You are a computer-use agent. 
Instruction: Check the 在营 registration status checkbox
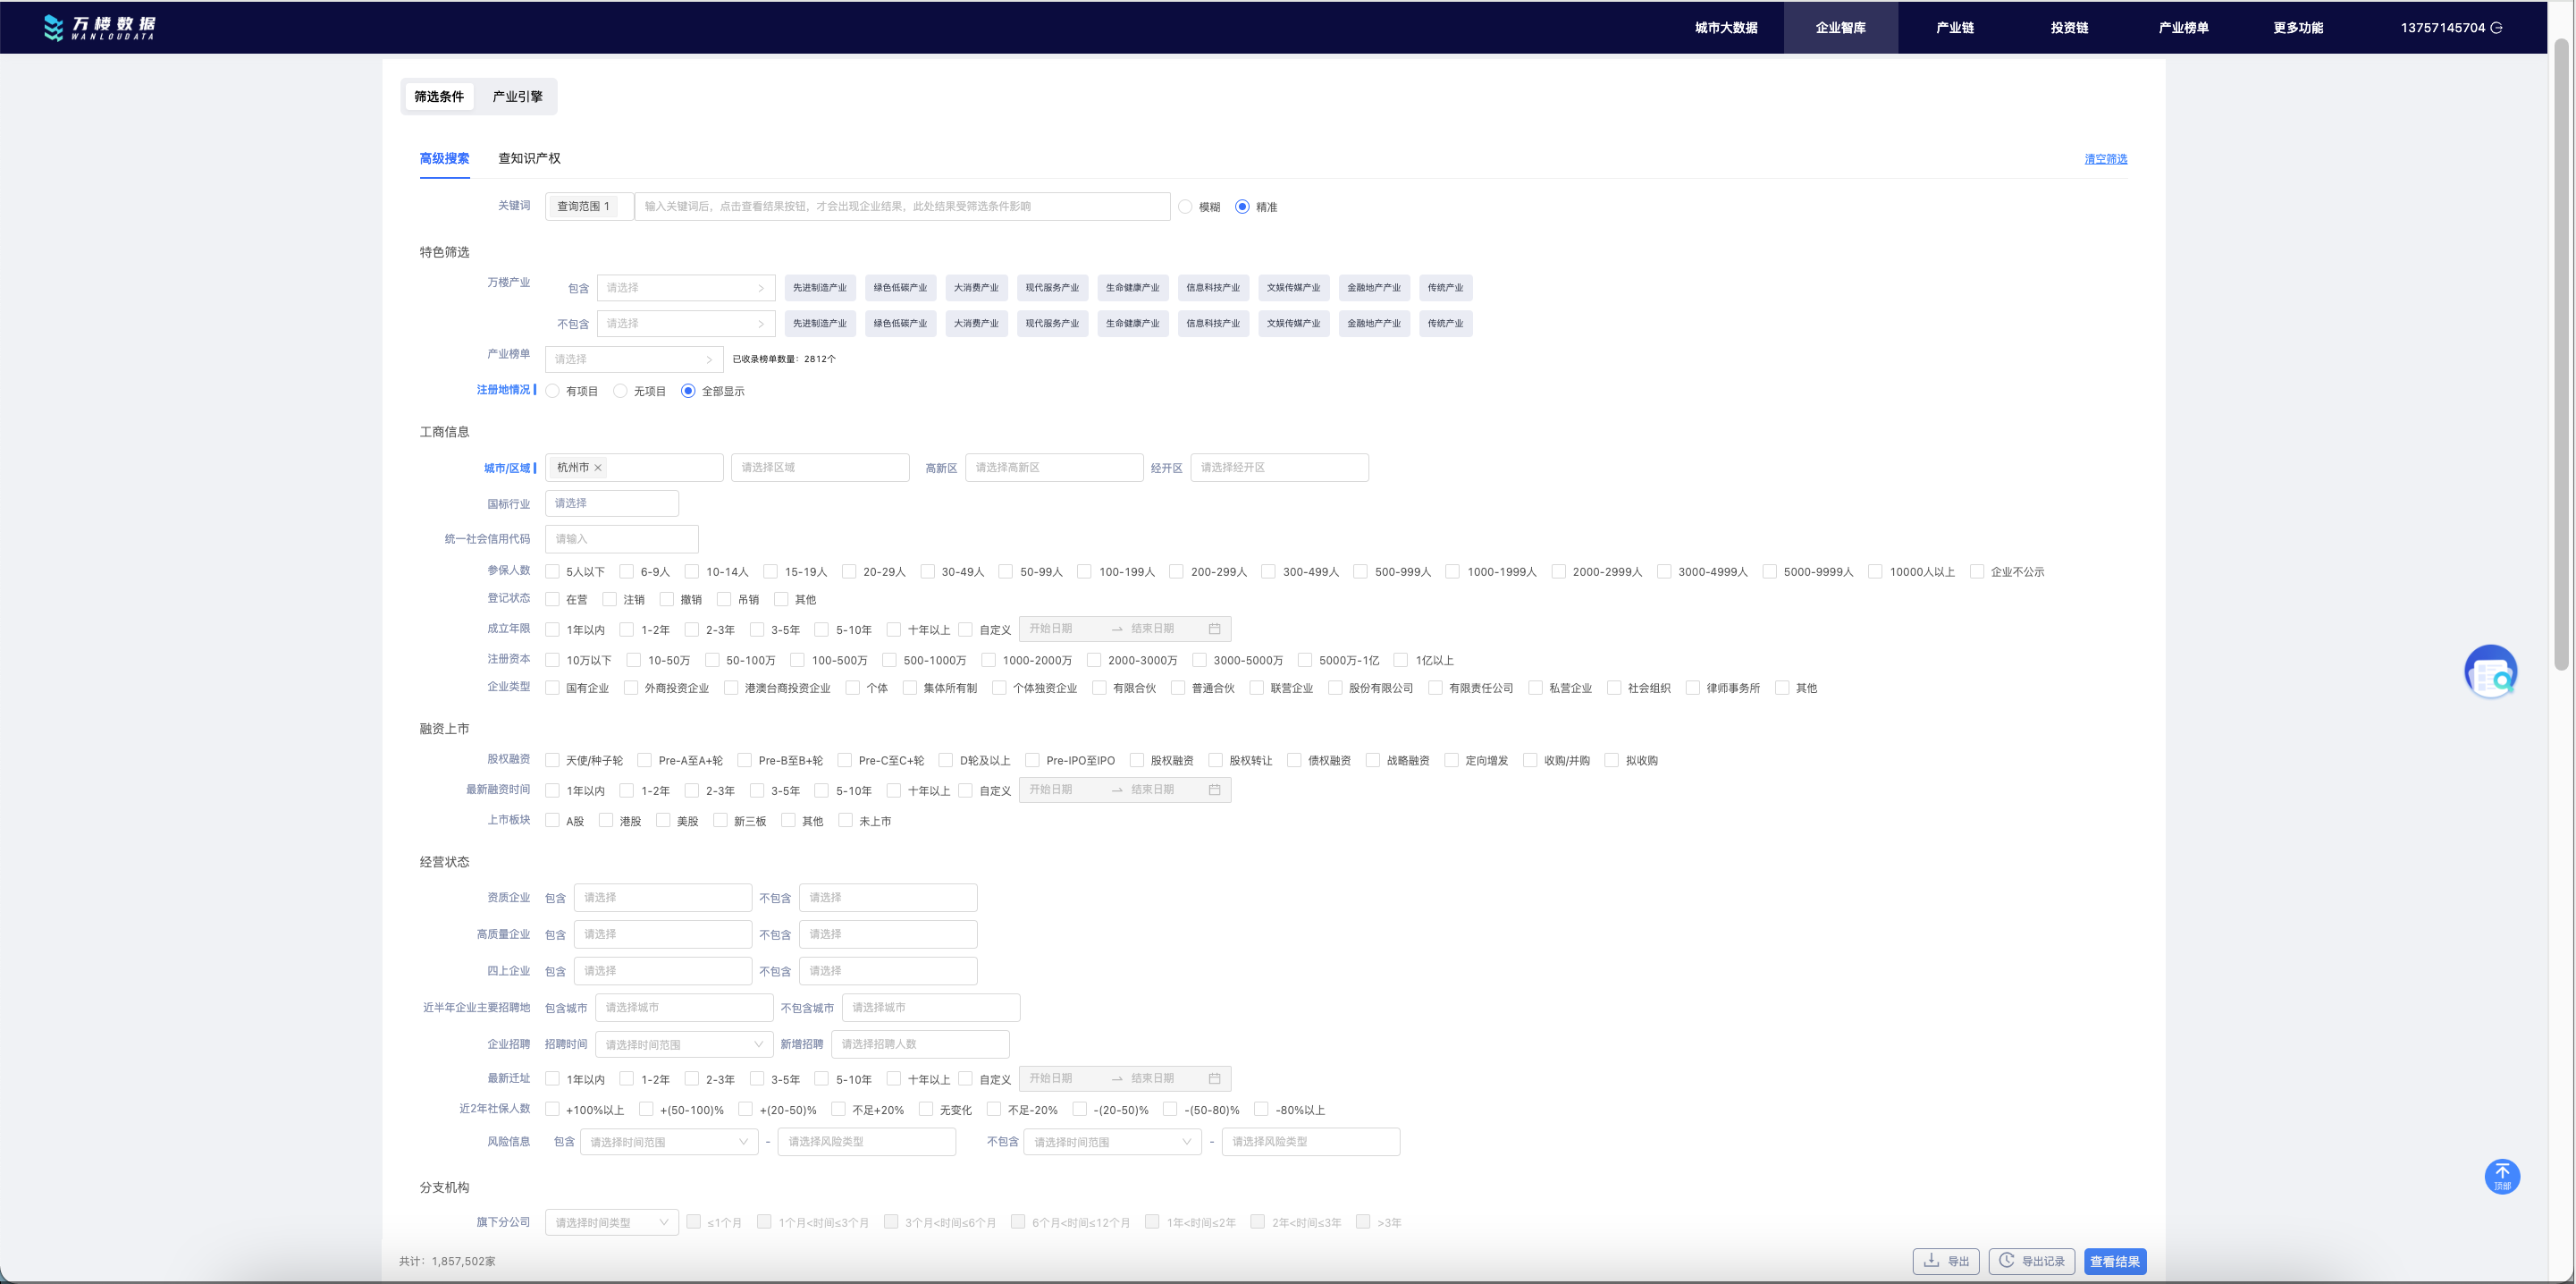click(x=552, y=600)
